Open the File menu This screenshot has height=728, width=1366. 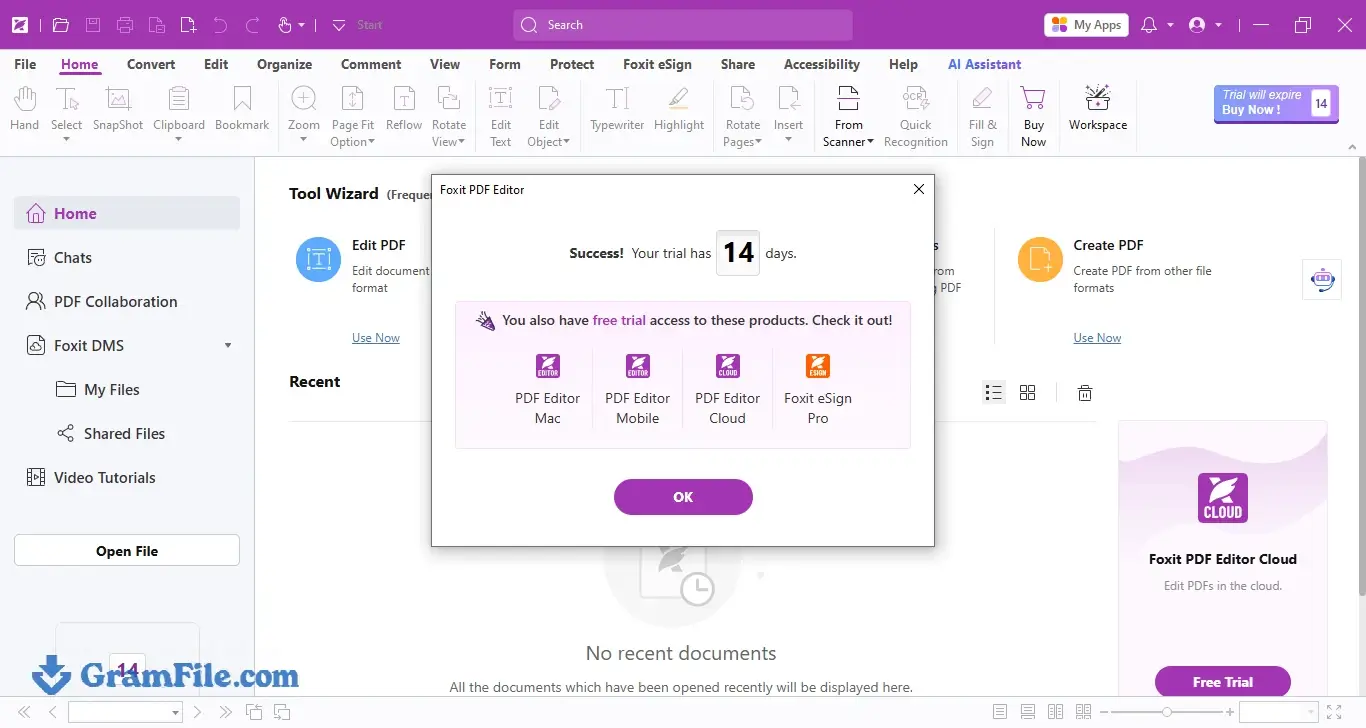(x=25, y=64)
